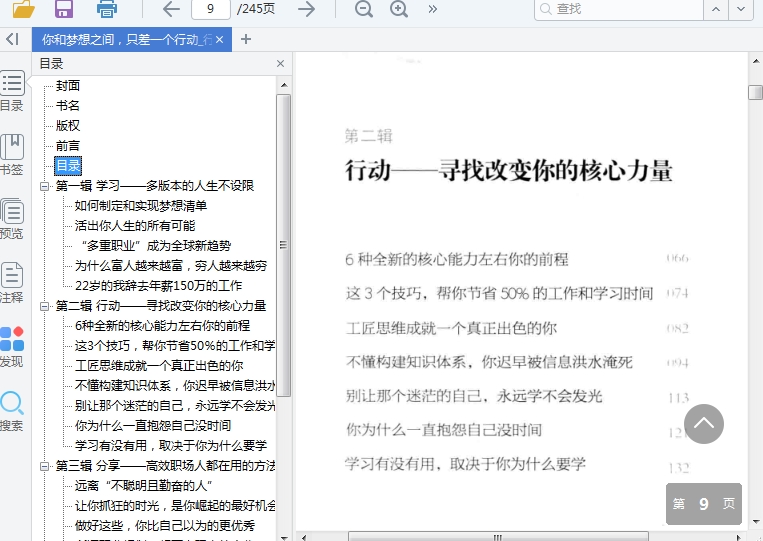
Task: Open chapter 第二辑 行动 in outline
Action: pyautogui.click(x=161, y=306)
